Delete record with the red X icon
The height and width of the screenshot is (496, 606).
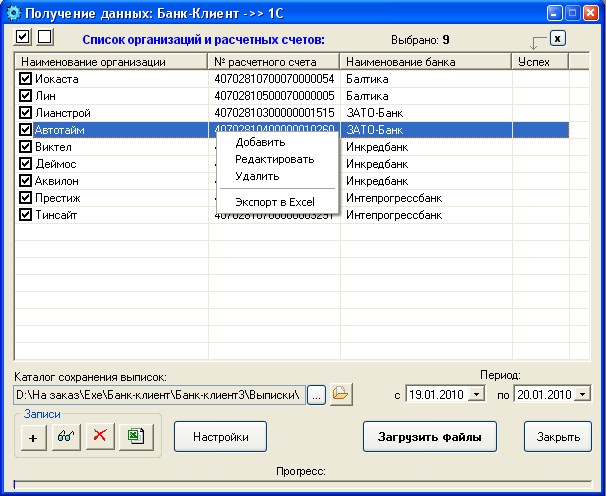[100, 436]
